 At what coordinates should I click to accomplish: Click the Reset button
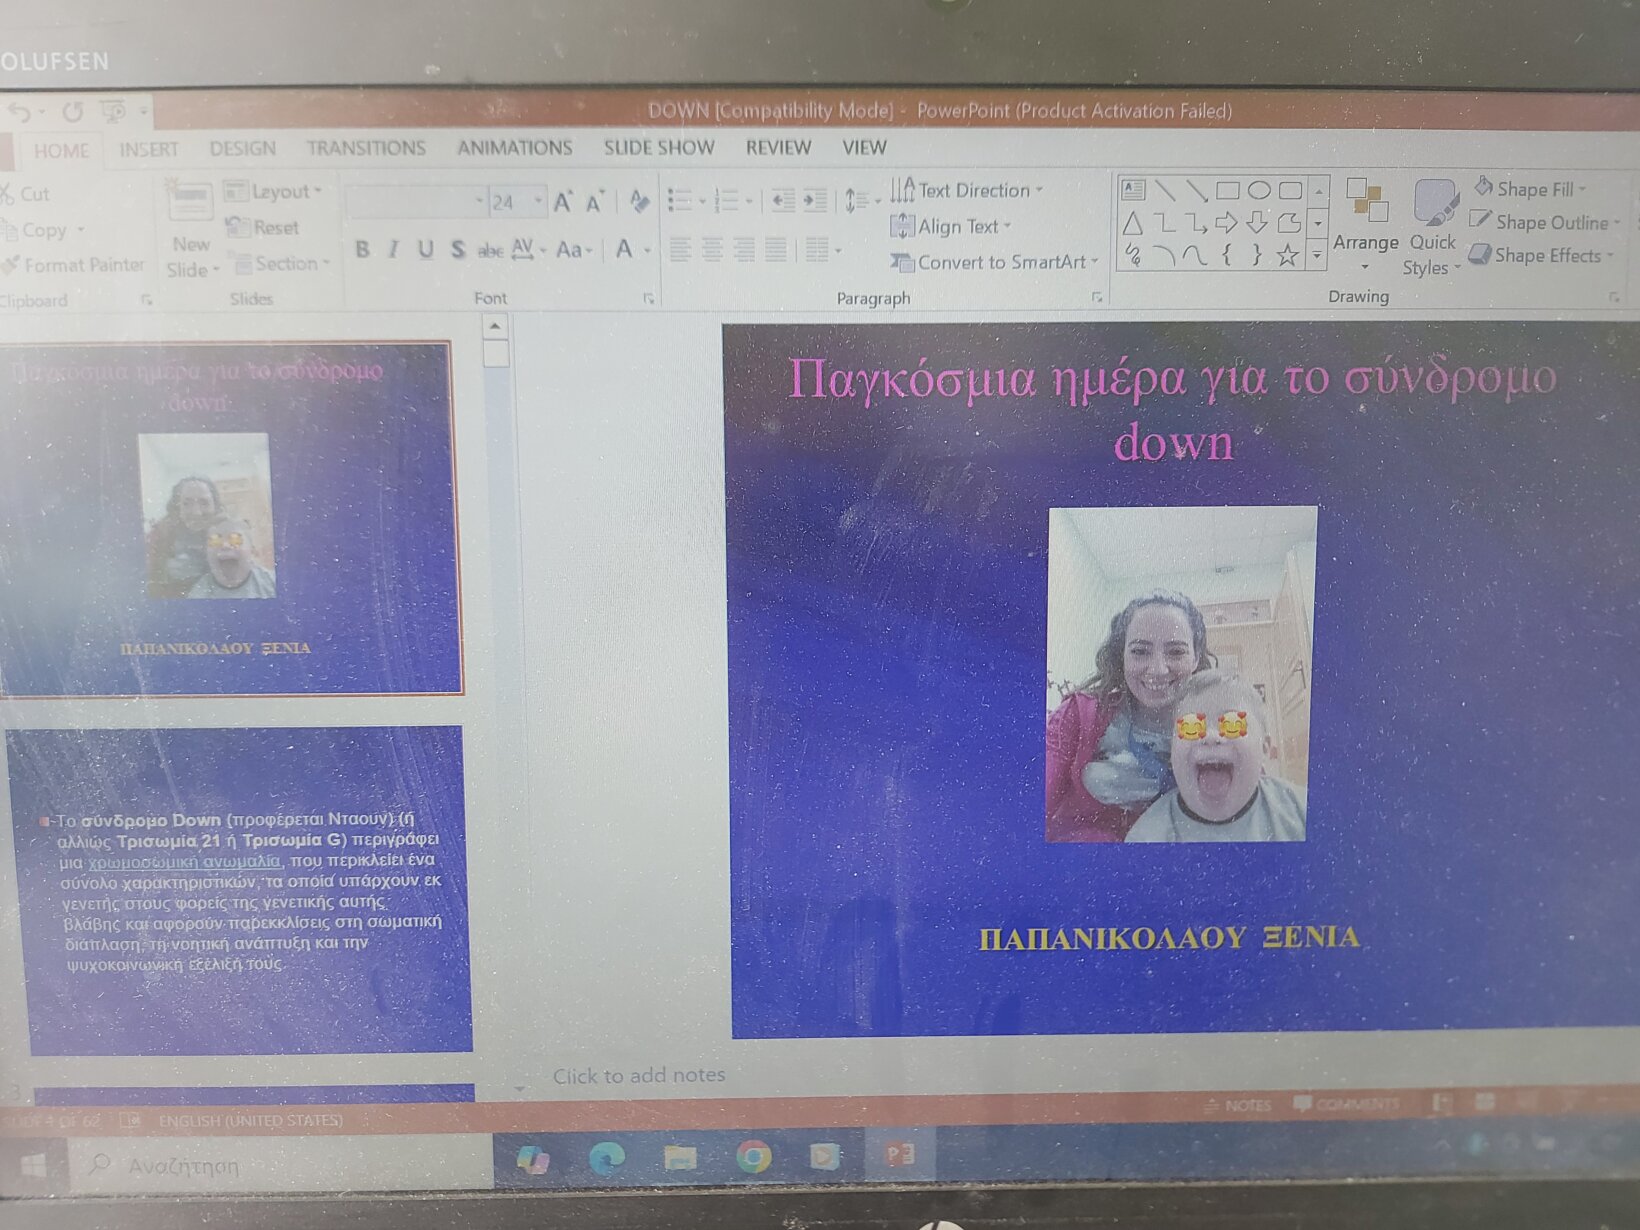[x=263, y=227]
